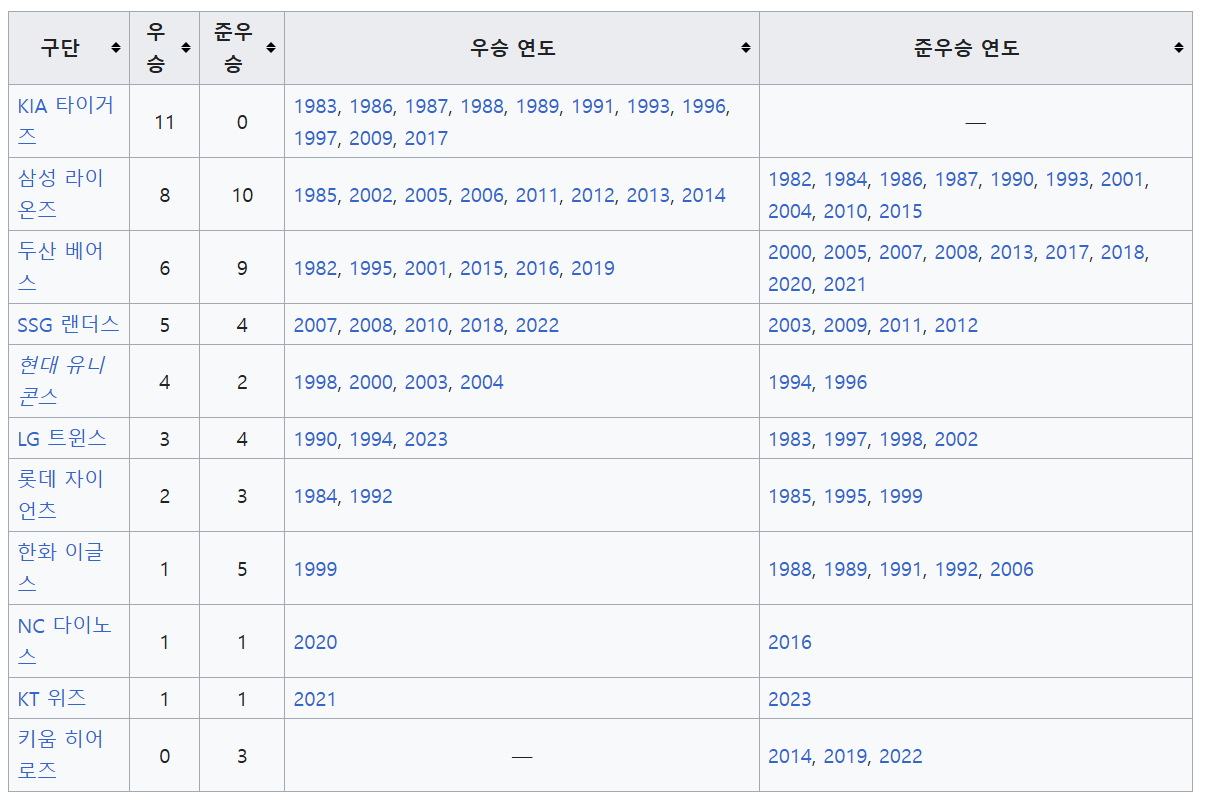Click the 우승 연도 column header text
The height and width of the screenshot is (803, 1205).
[513, 48]
